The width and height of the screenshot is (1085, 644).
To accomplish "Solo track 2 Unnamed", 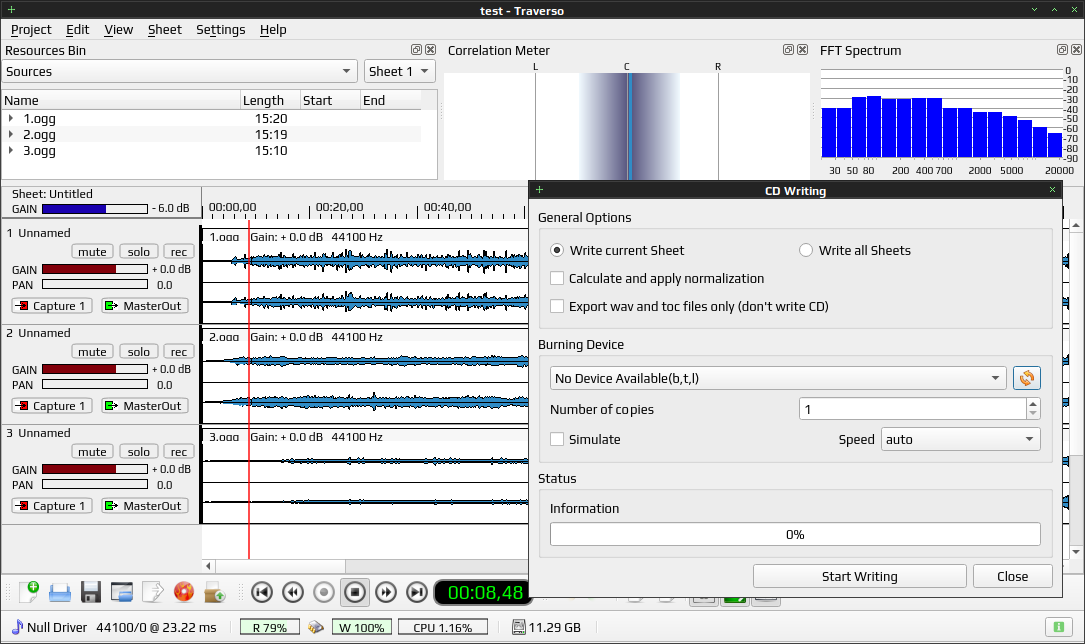I will (138, 351).
